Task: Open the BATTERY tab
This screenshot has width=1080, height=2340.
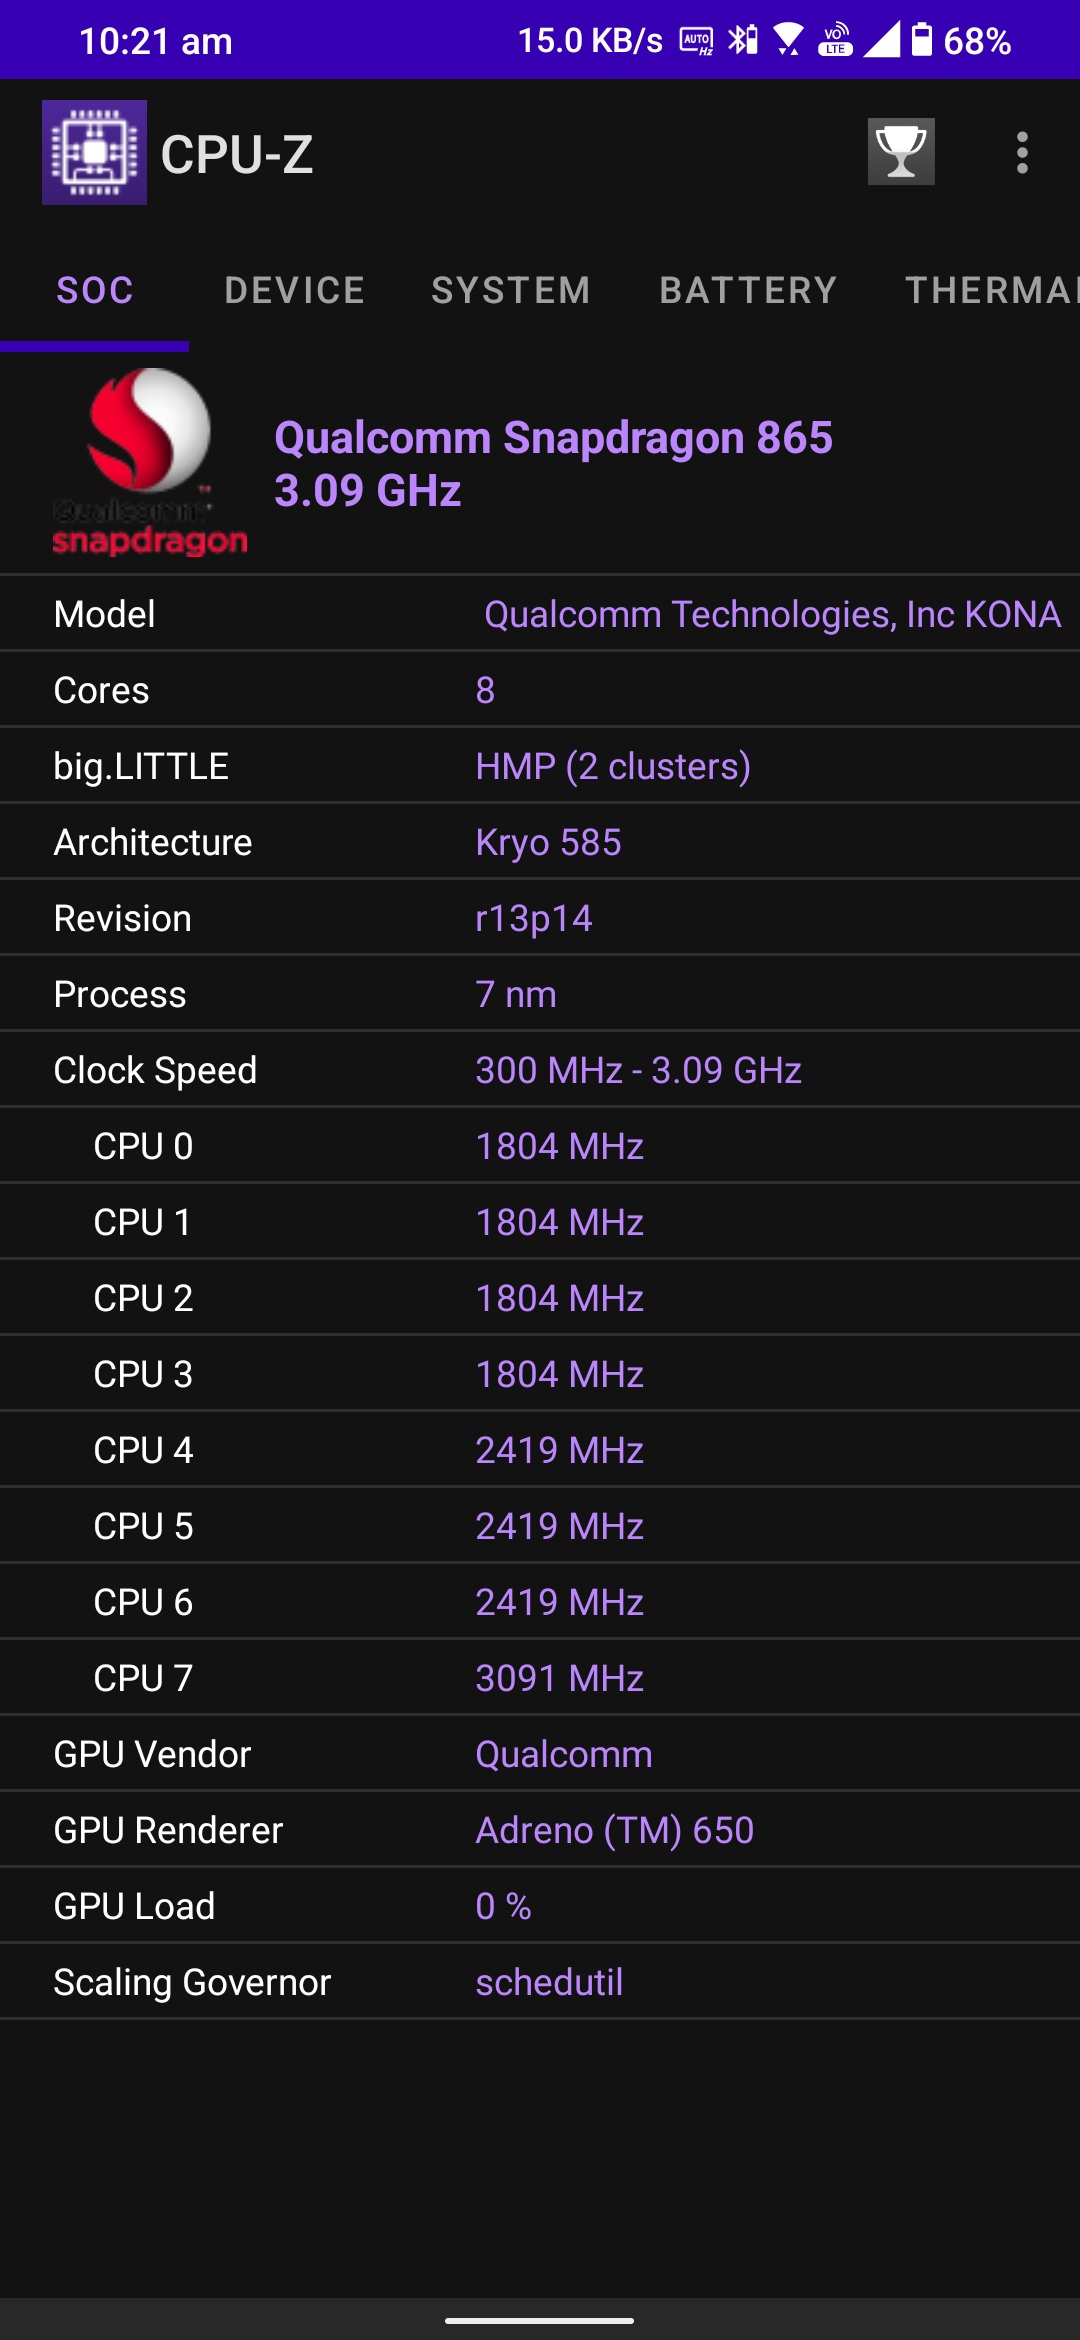Action: tap(748, 290)
